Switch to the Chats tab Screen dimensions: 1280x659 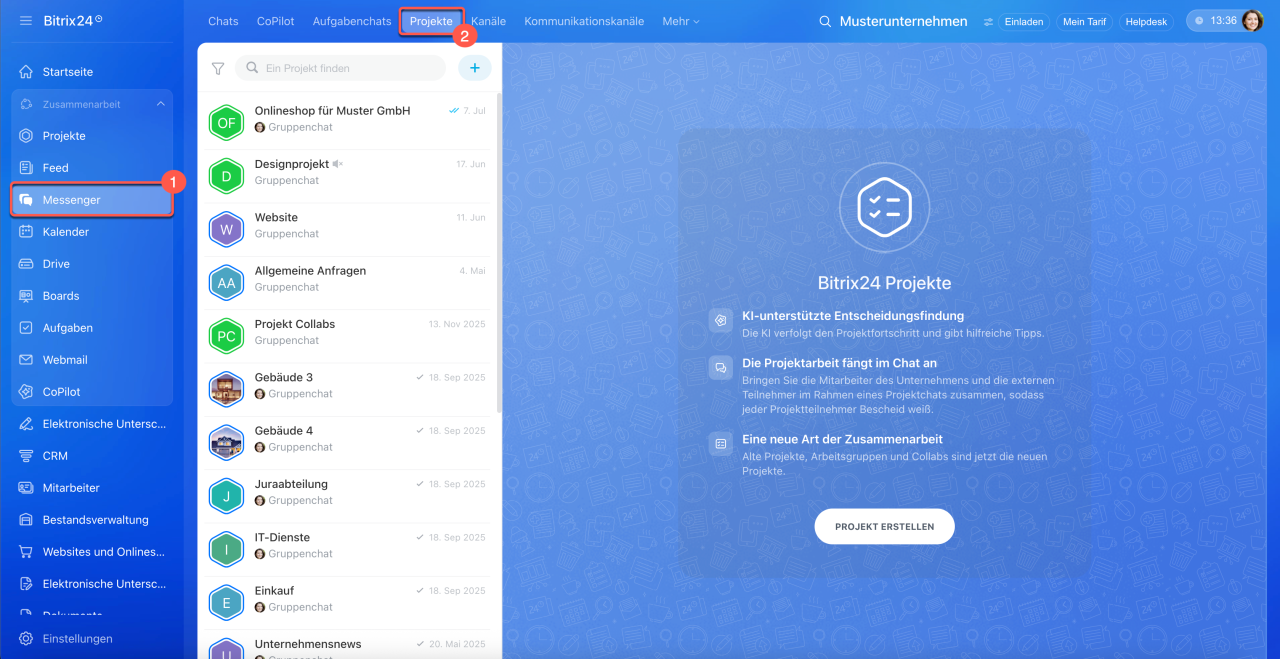coord(223,21)
